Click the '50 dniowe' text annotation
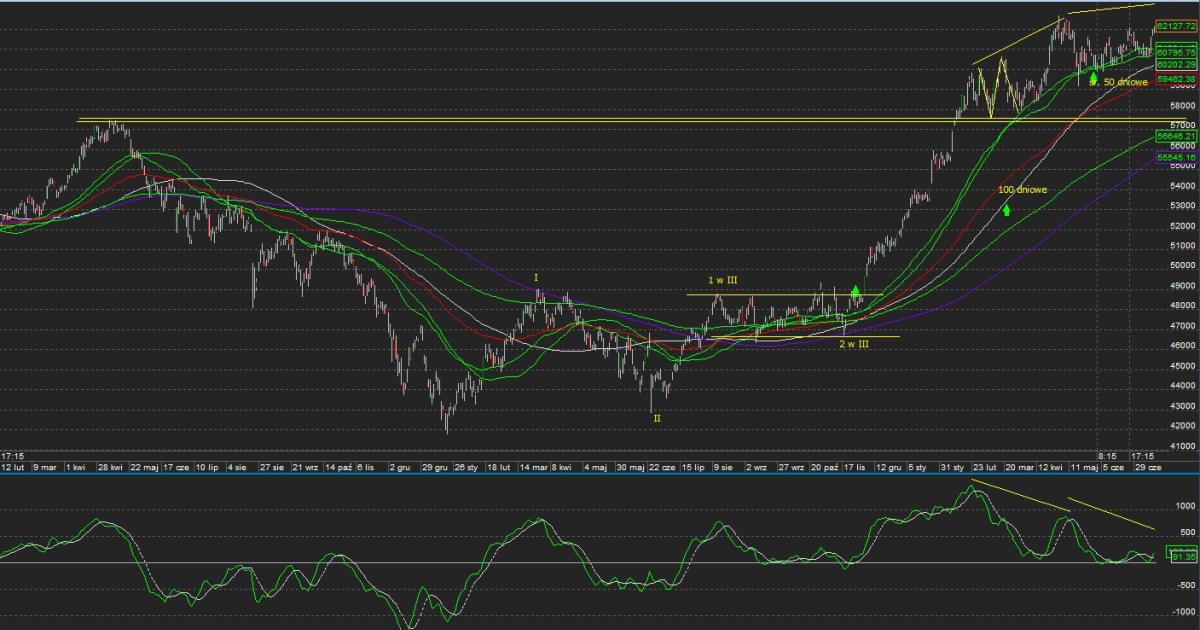 [1125, 82]
